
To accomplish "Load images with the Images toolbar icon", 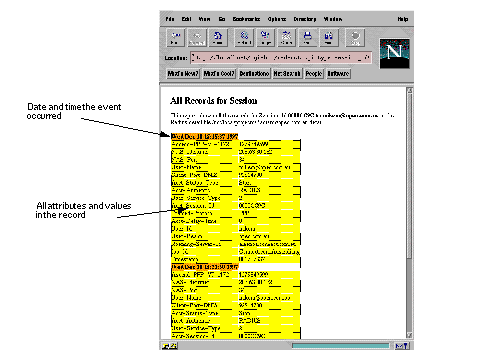I will pyautogui.click(x=265, y=37).
